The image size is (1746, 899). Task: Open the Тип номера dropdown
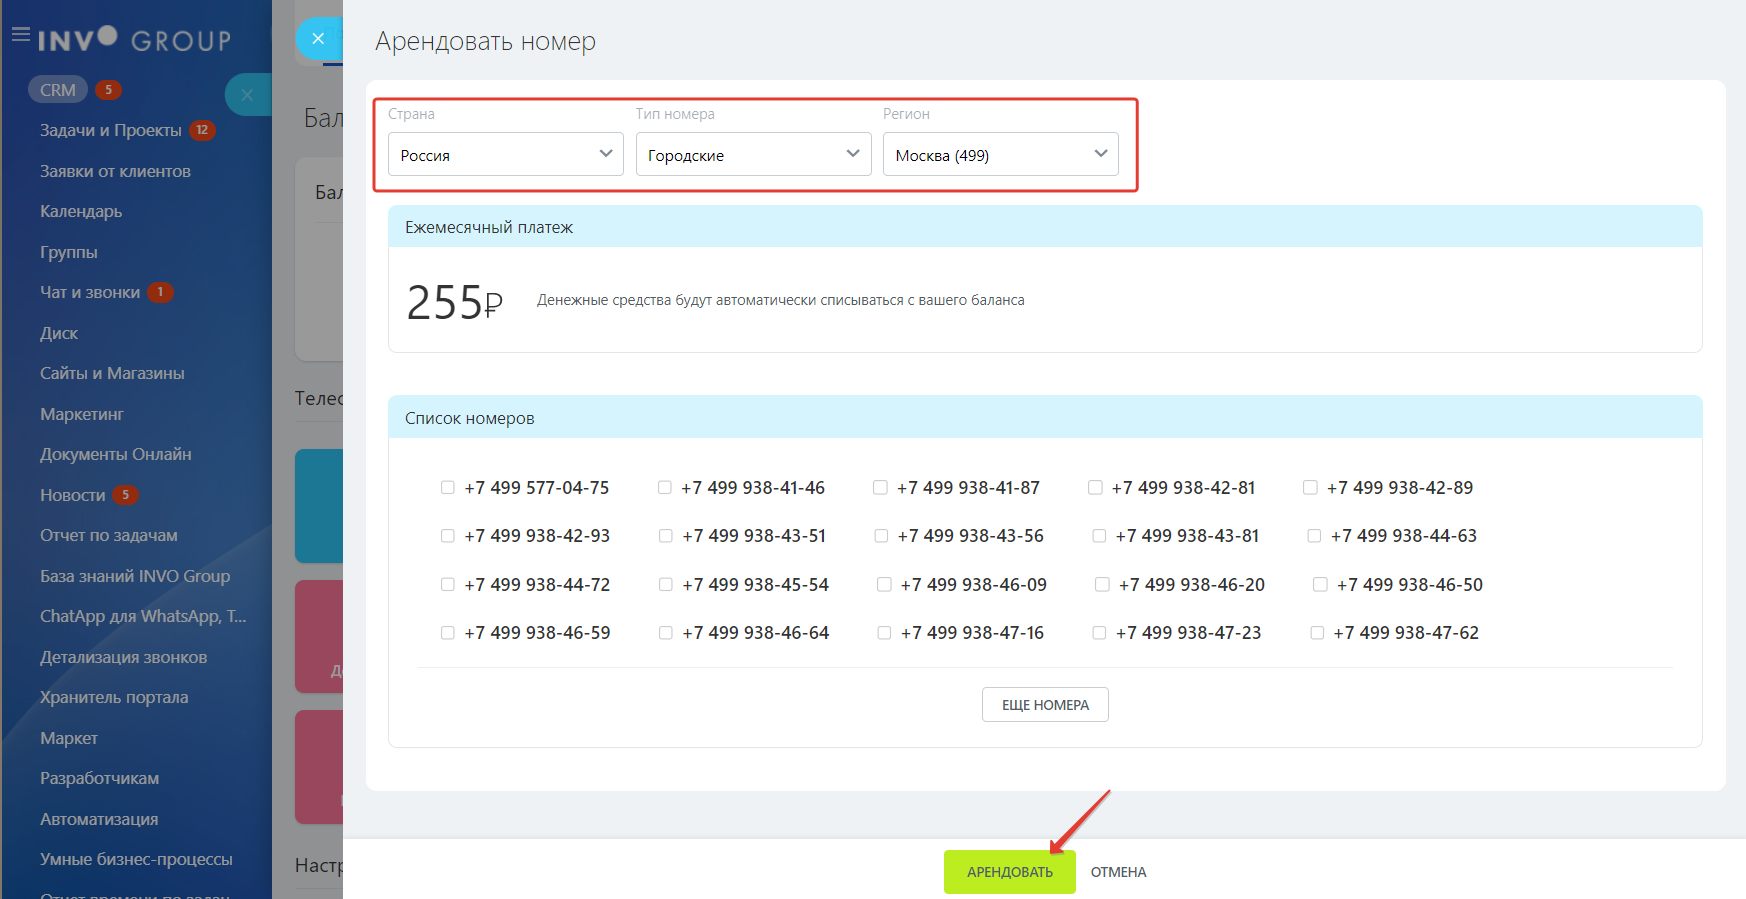tap(753, 154)
